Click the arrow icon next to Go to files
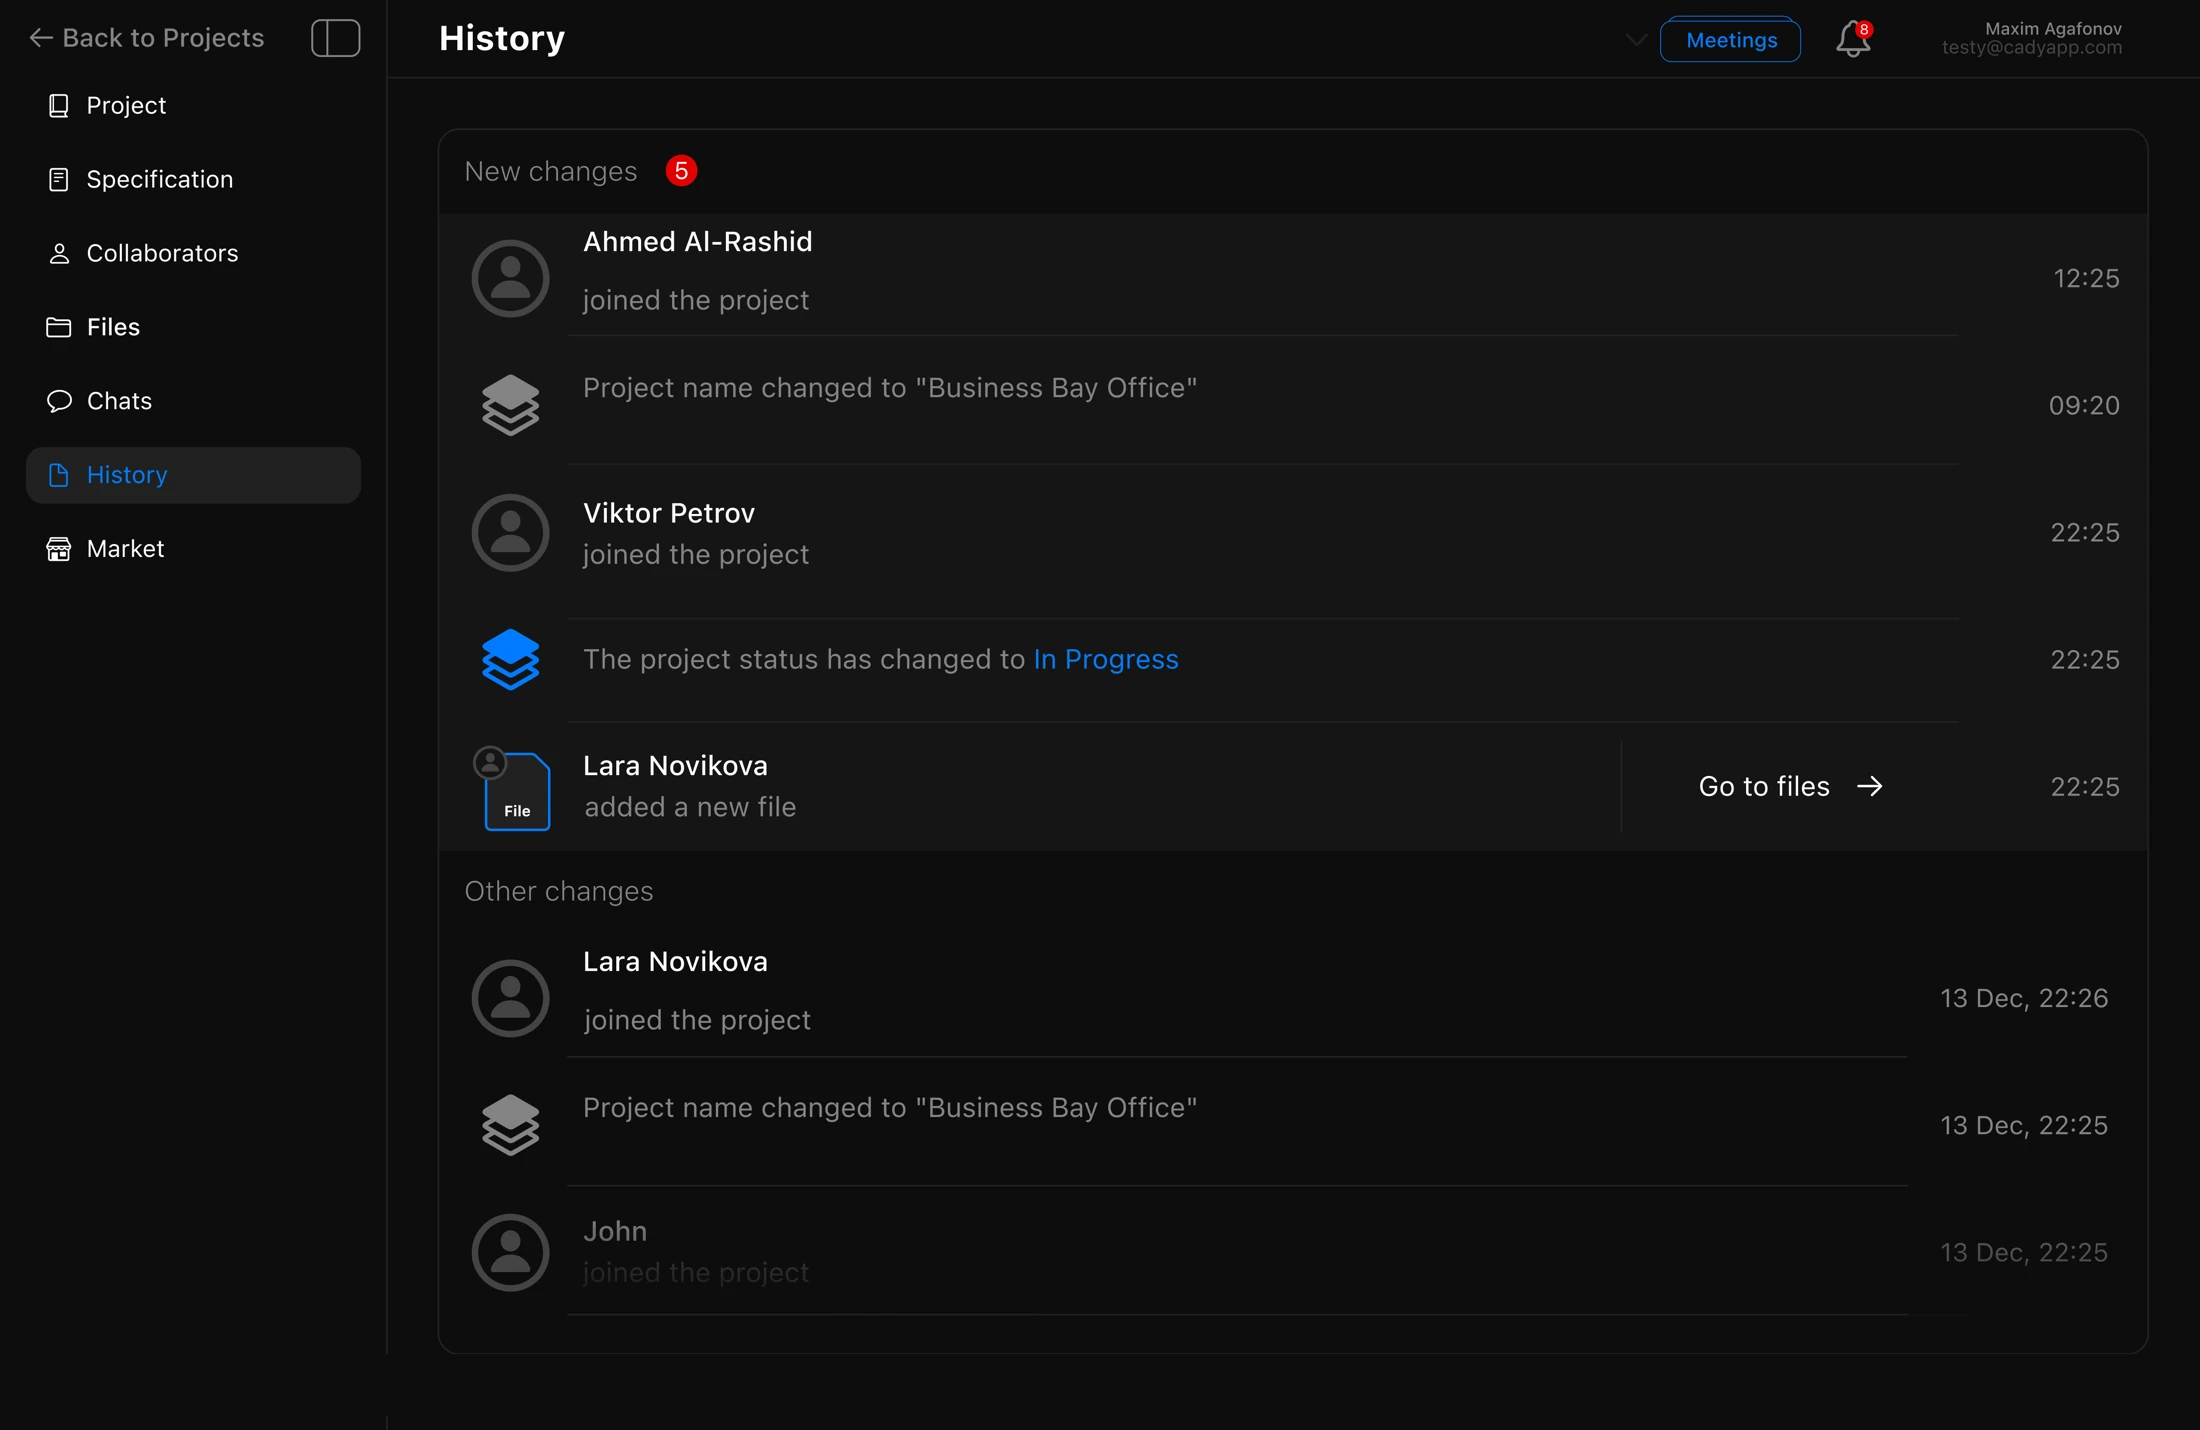Viewport: 2200px width, 1430px height. 1869,787
